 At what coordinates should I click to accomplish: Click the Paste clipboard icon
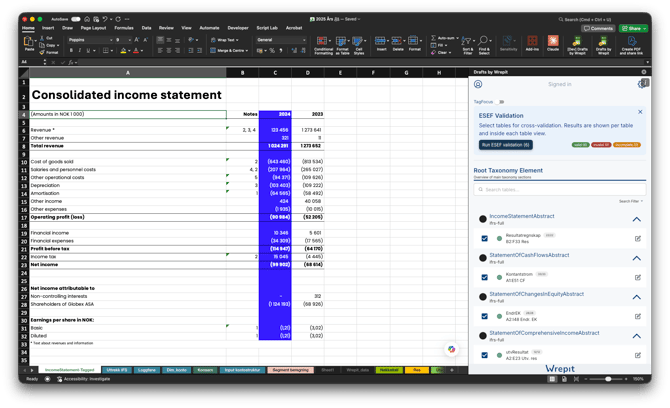point(29,43)
